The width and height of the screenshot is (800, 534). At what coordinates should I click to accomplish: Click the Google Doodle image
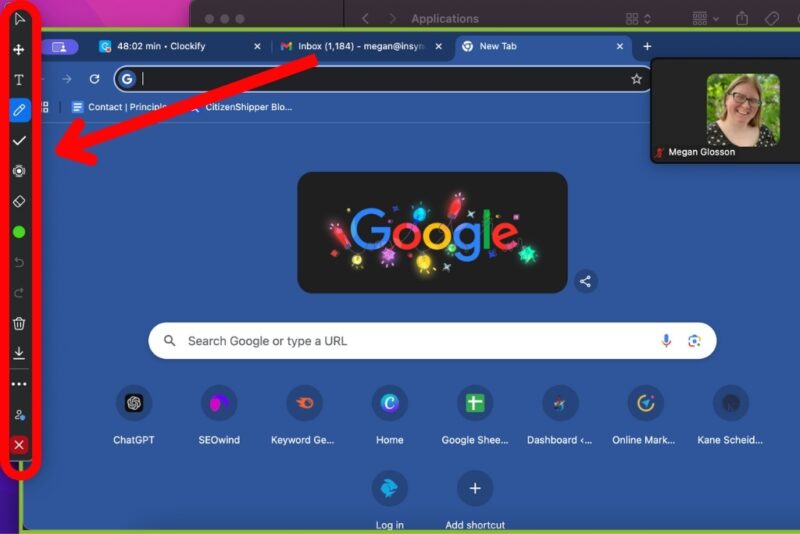[x=432, y=233]
